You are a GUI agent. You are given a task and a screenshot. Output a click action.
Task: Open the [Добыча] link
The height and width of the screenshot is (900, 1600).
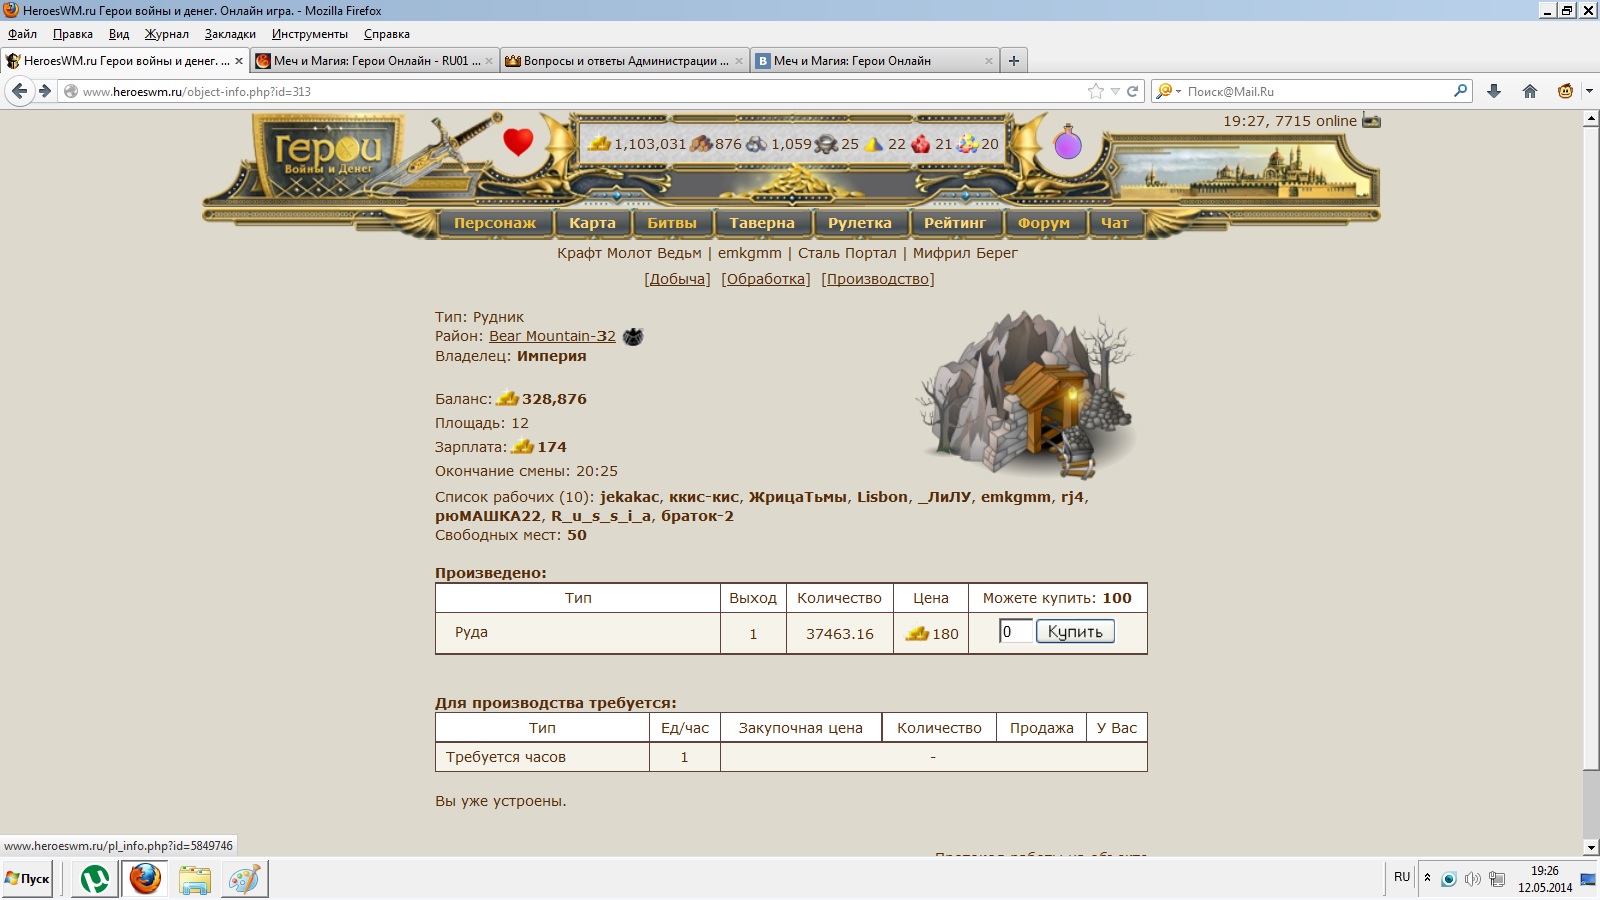click(677, 279)
